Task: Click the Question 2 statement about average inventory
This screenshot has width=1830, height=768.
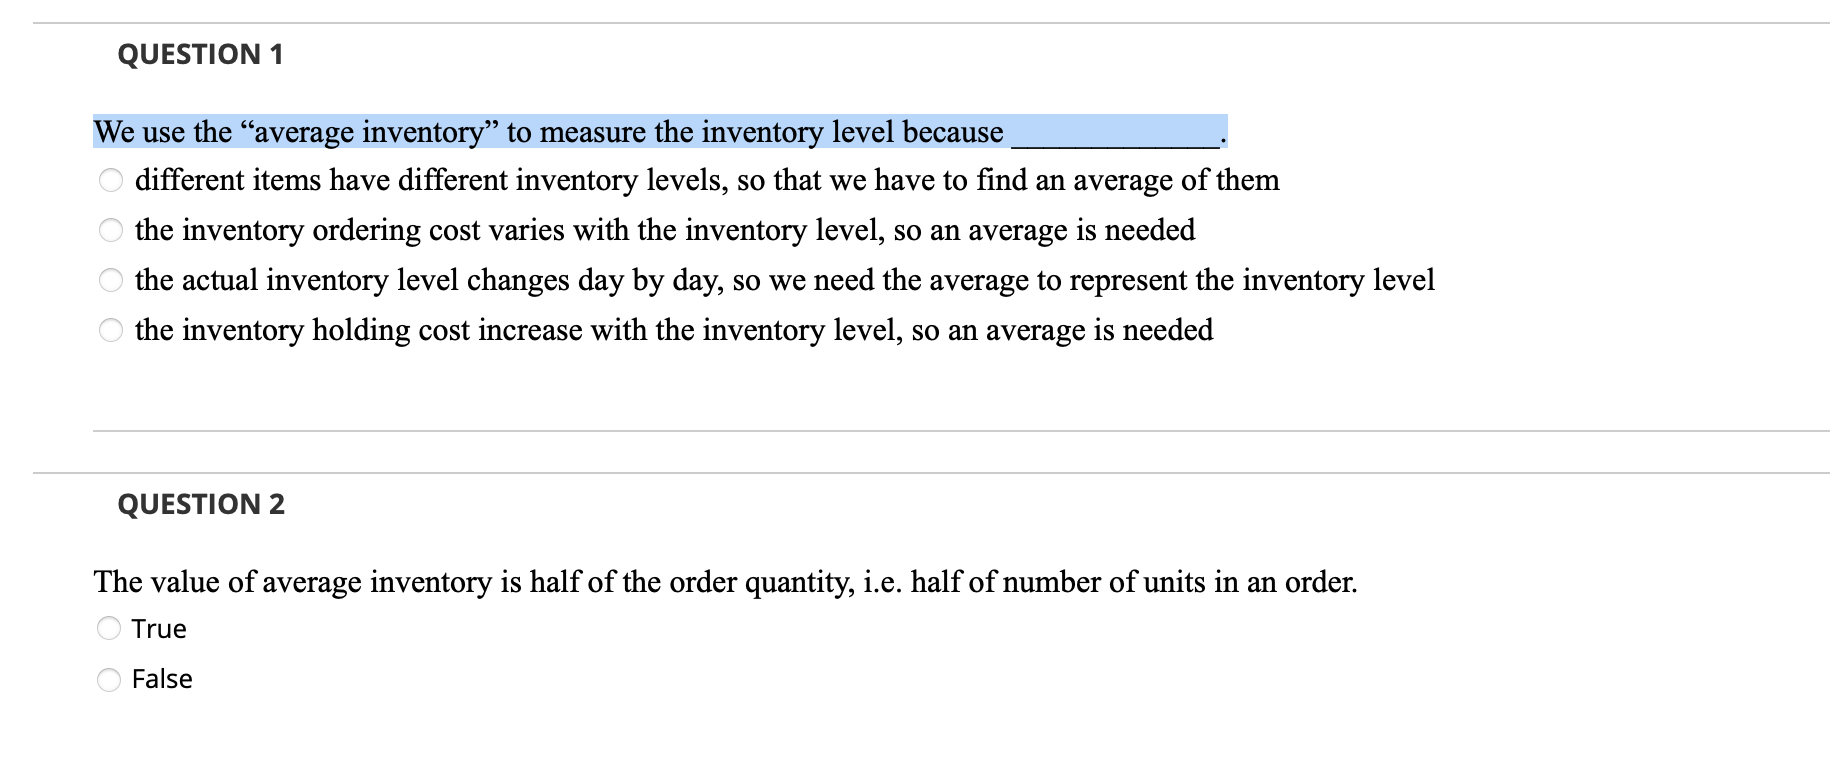Action: (725, 581)
